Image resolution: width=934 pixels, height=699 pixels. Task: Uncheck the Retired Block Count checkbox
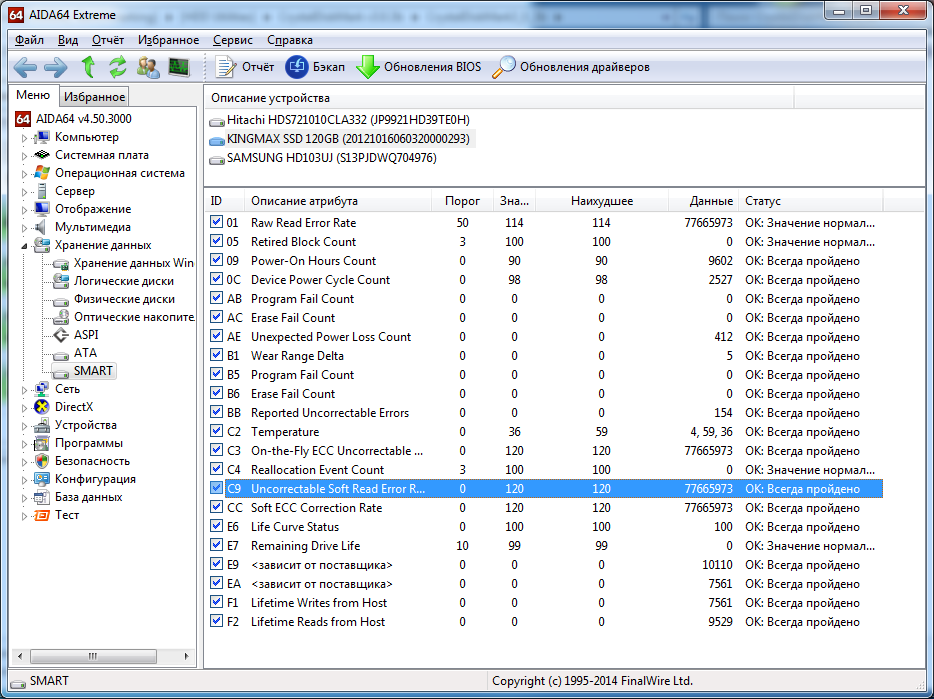pos(216,241)
